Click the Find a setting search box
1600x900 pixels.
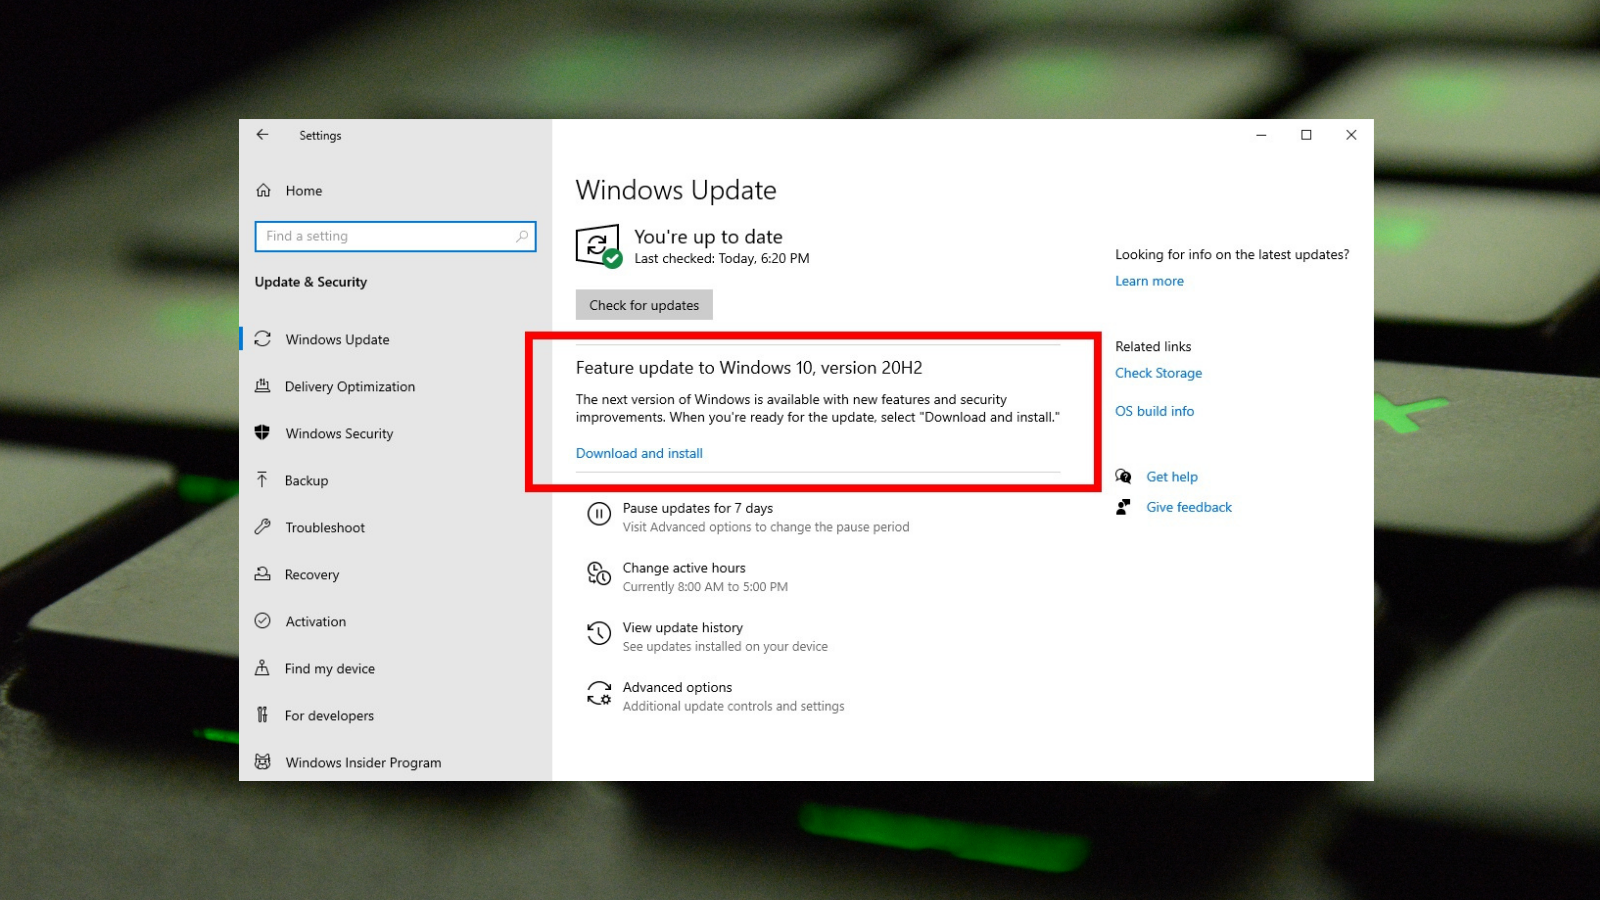pos(395,236)
